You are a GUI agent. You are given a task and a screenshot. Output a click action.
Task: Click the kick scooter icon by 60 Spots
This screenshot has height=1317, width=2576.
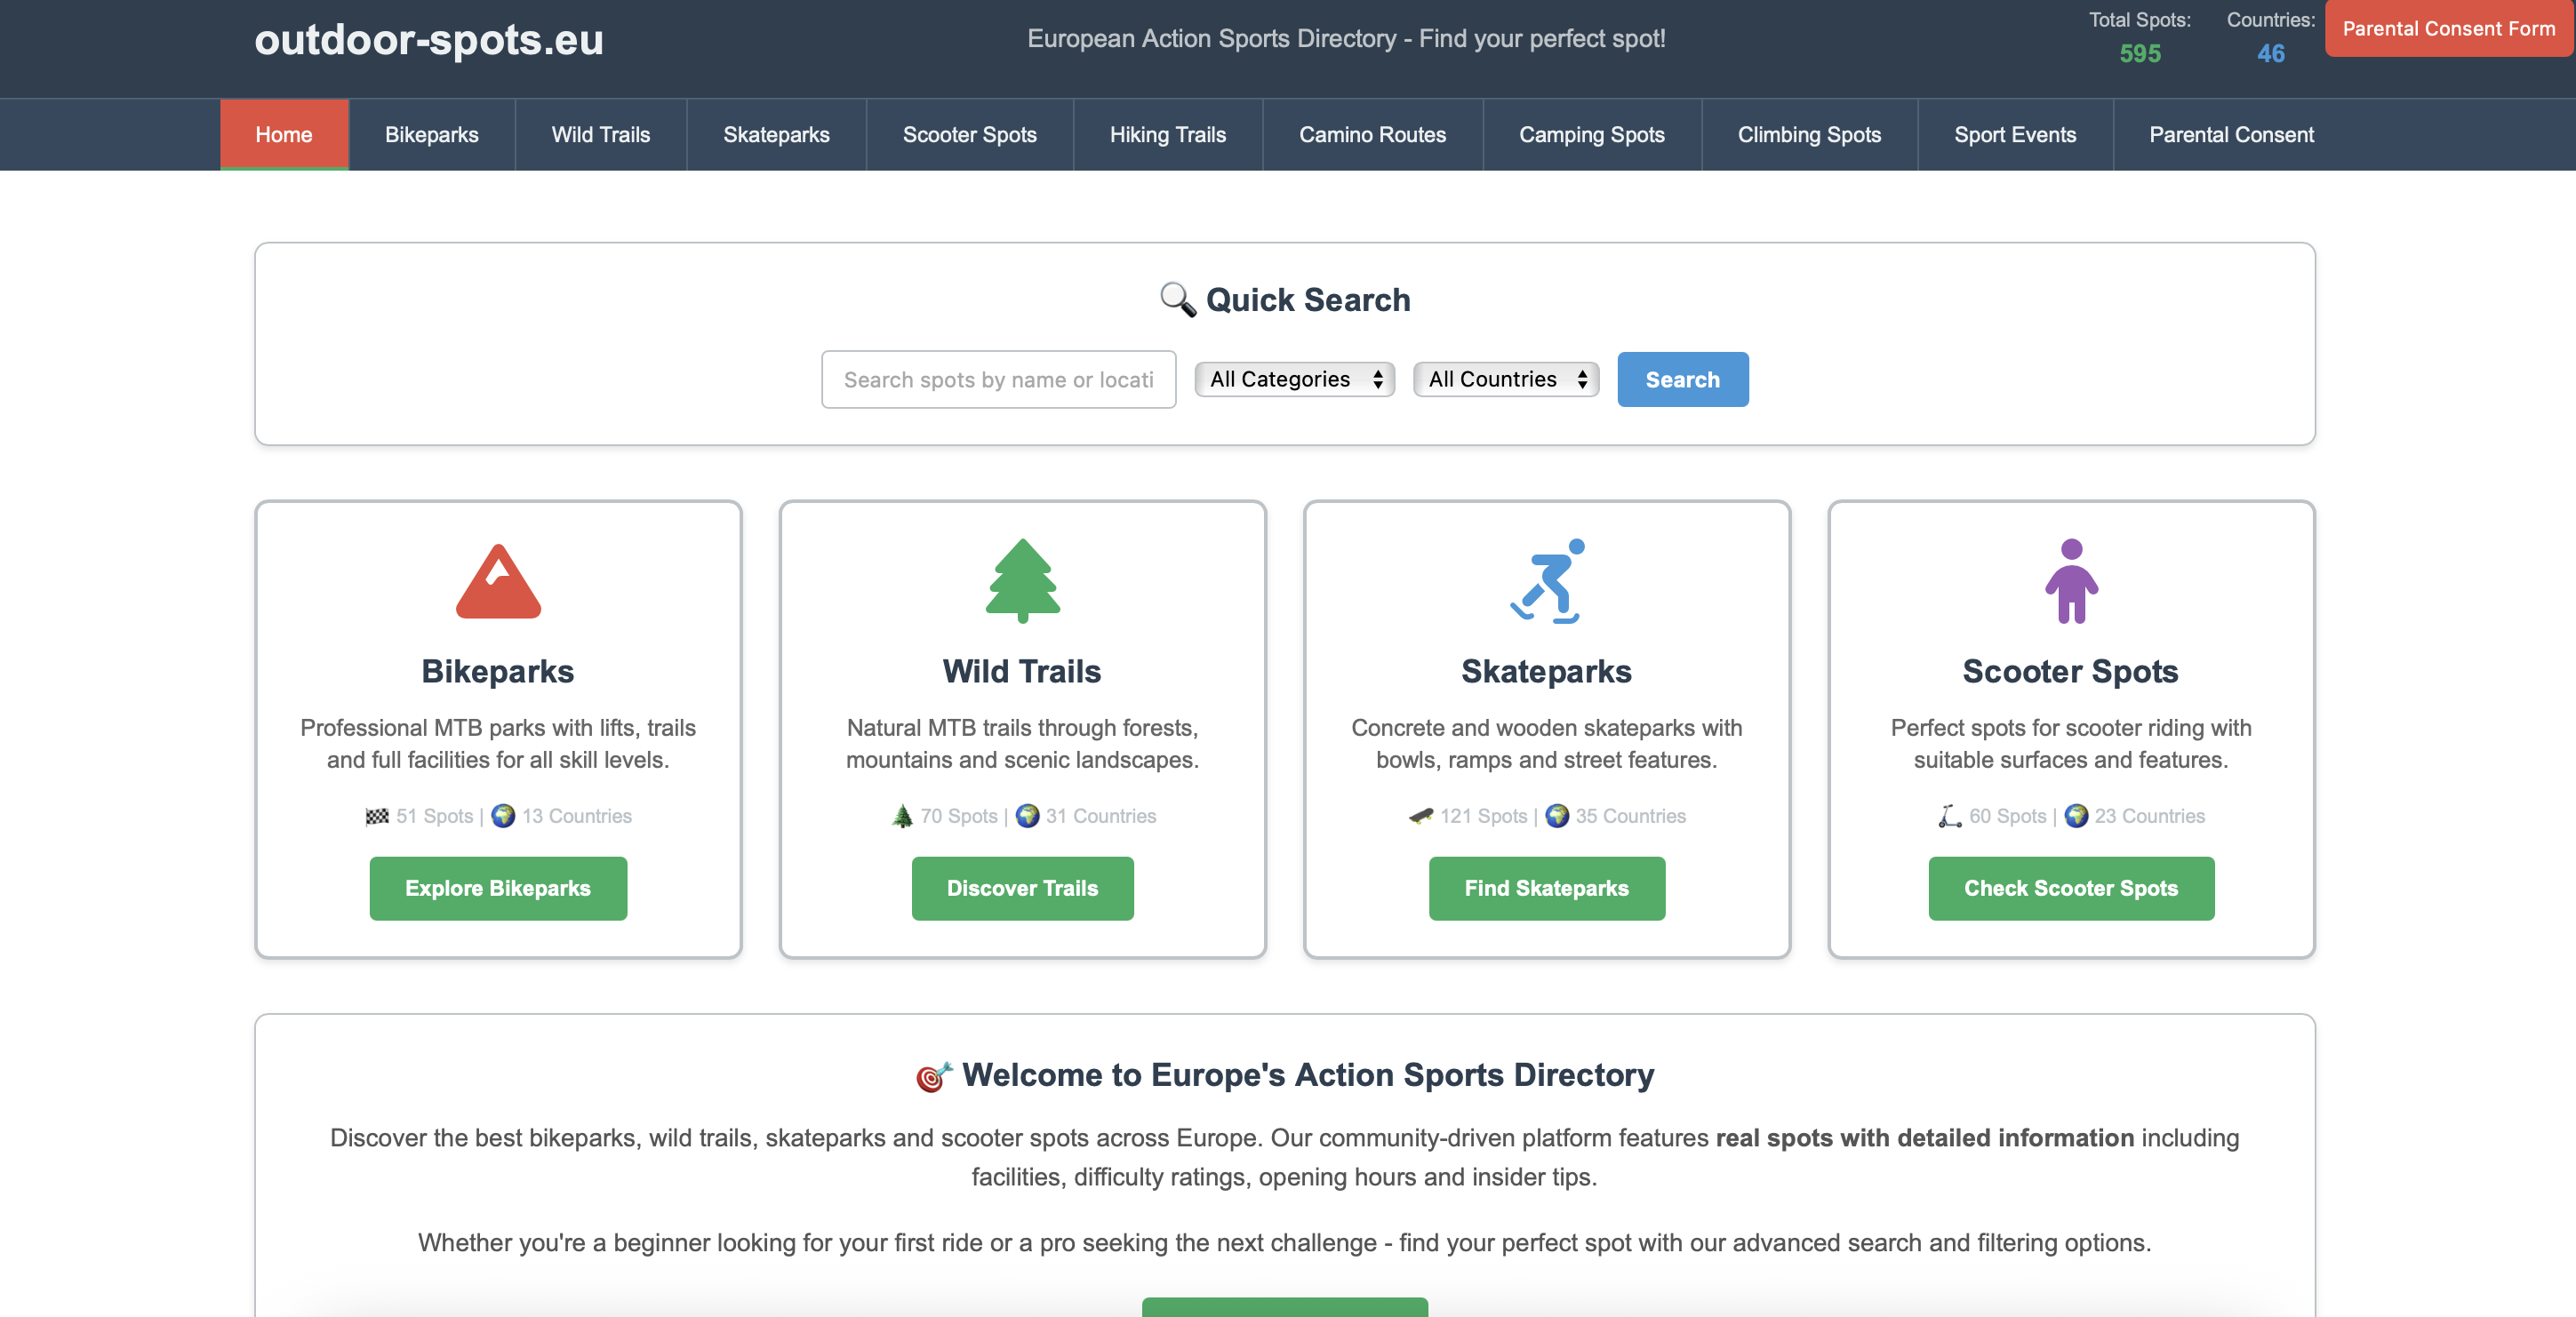[x=1949, y=816]
